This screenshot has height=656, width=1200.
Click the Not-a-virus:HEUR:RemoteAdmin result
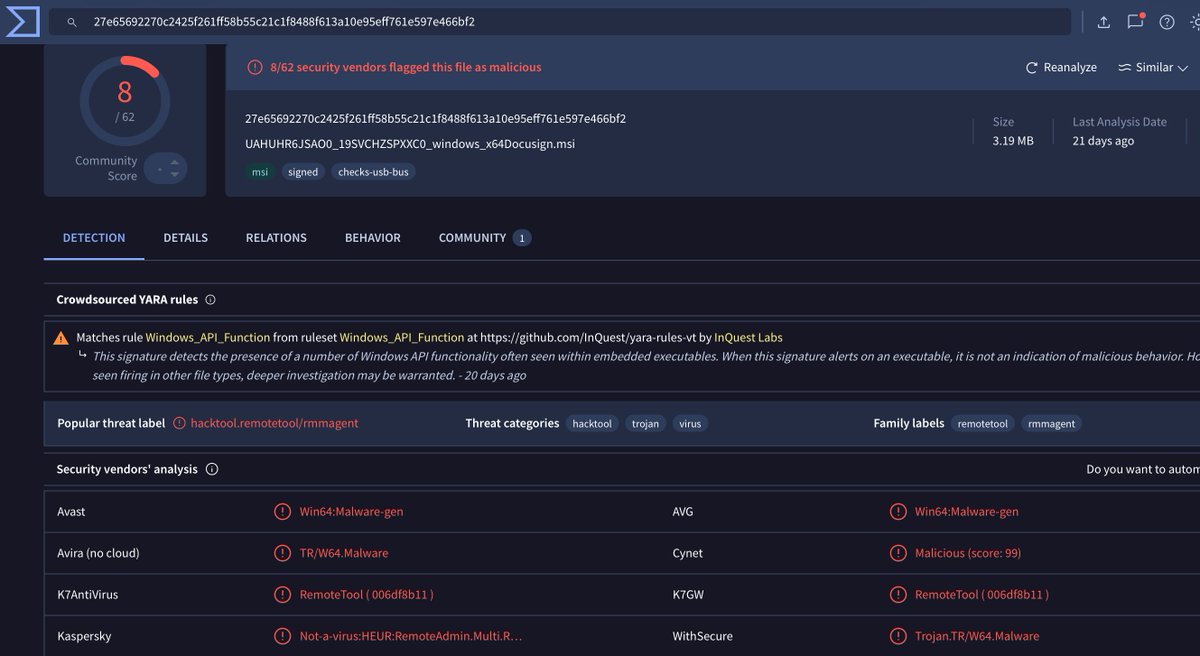tap(411, 636)
